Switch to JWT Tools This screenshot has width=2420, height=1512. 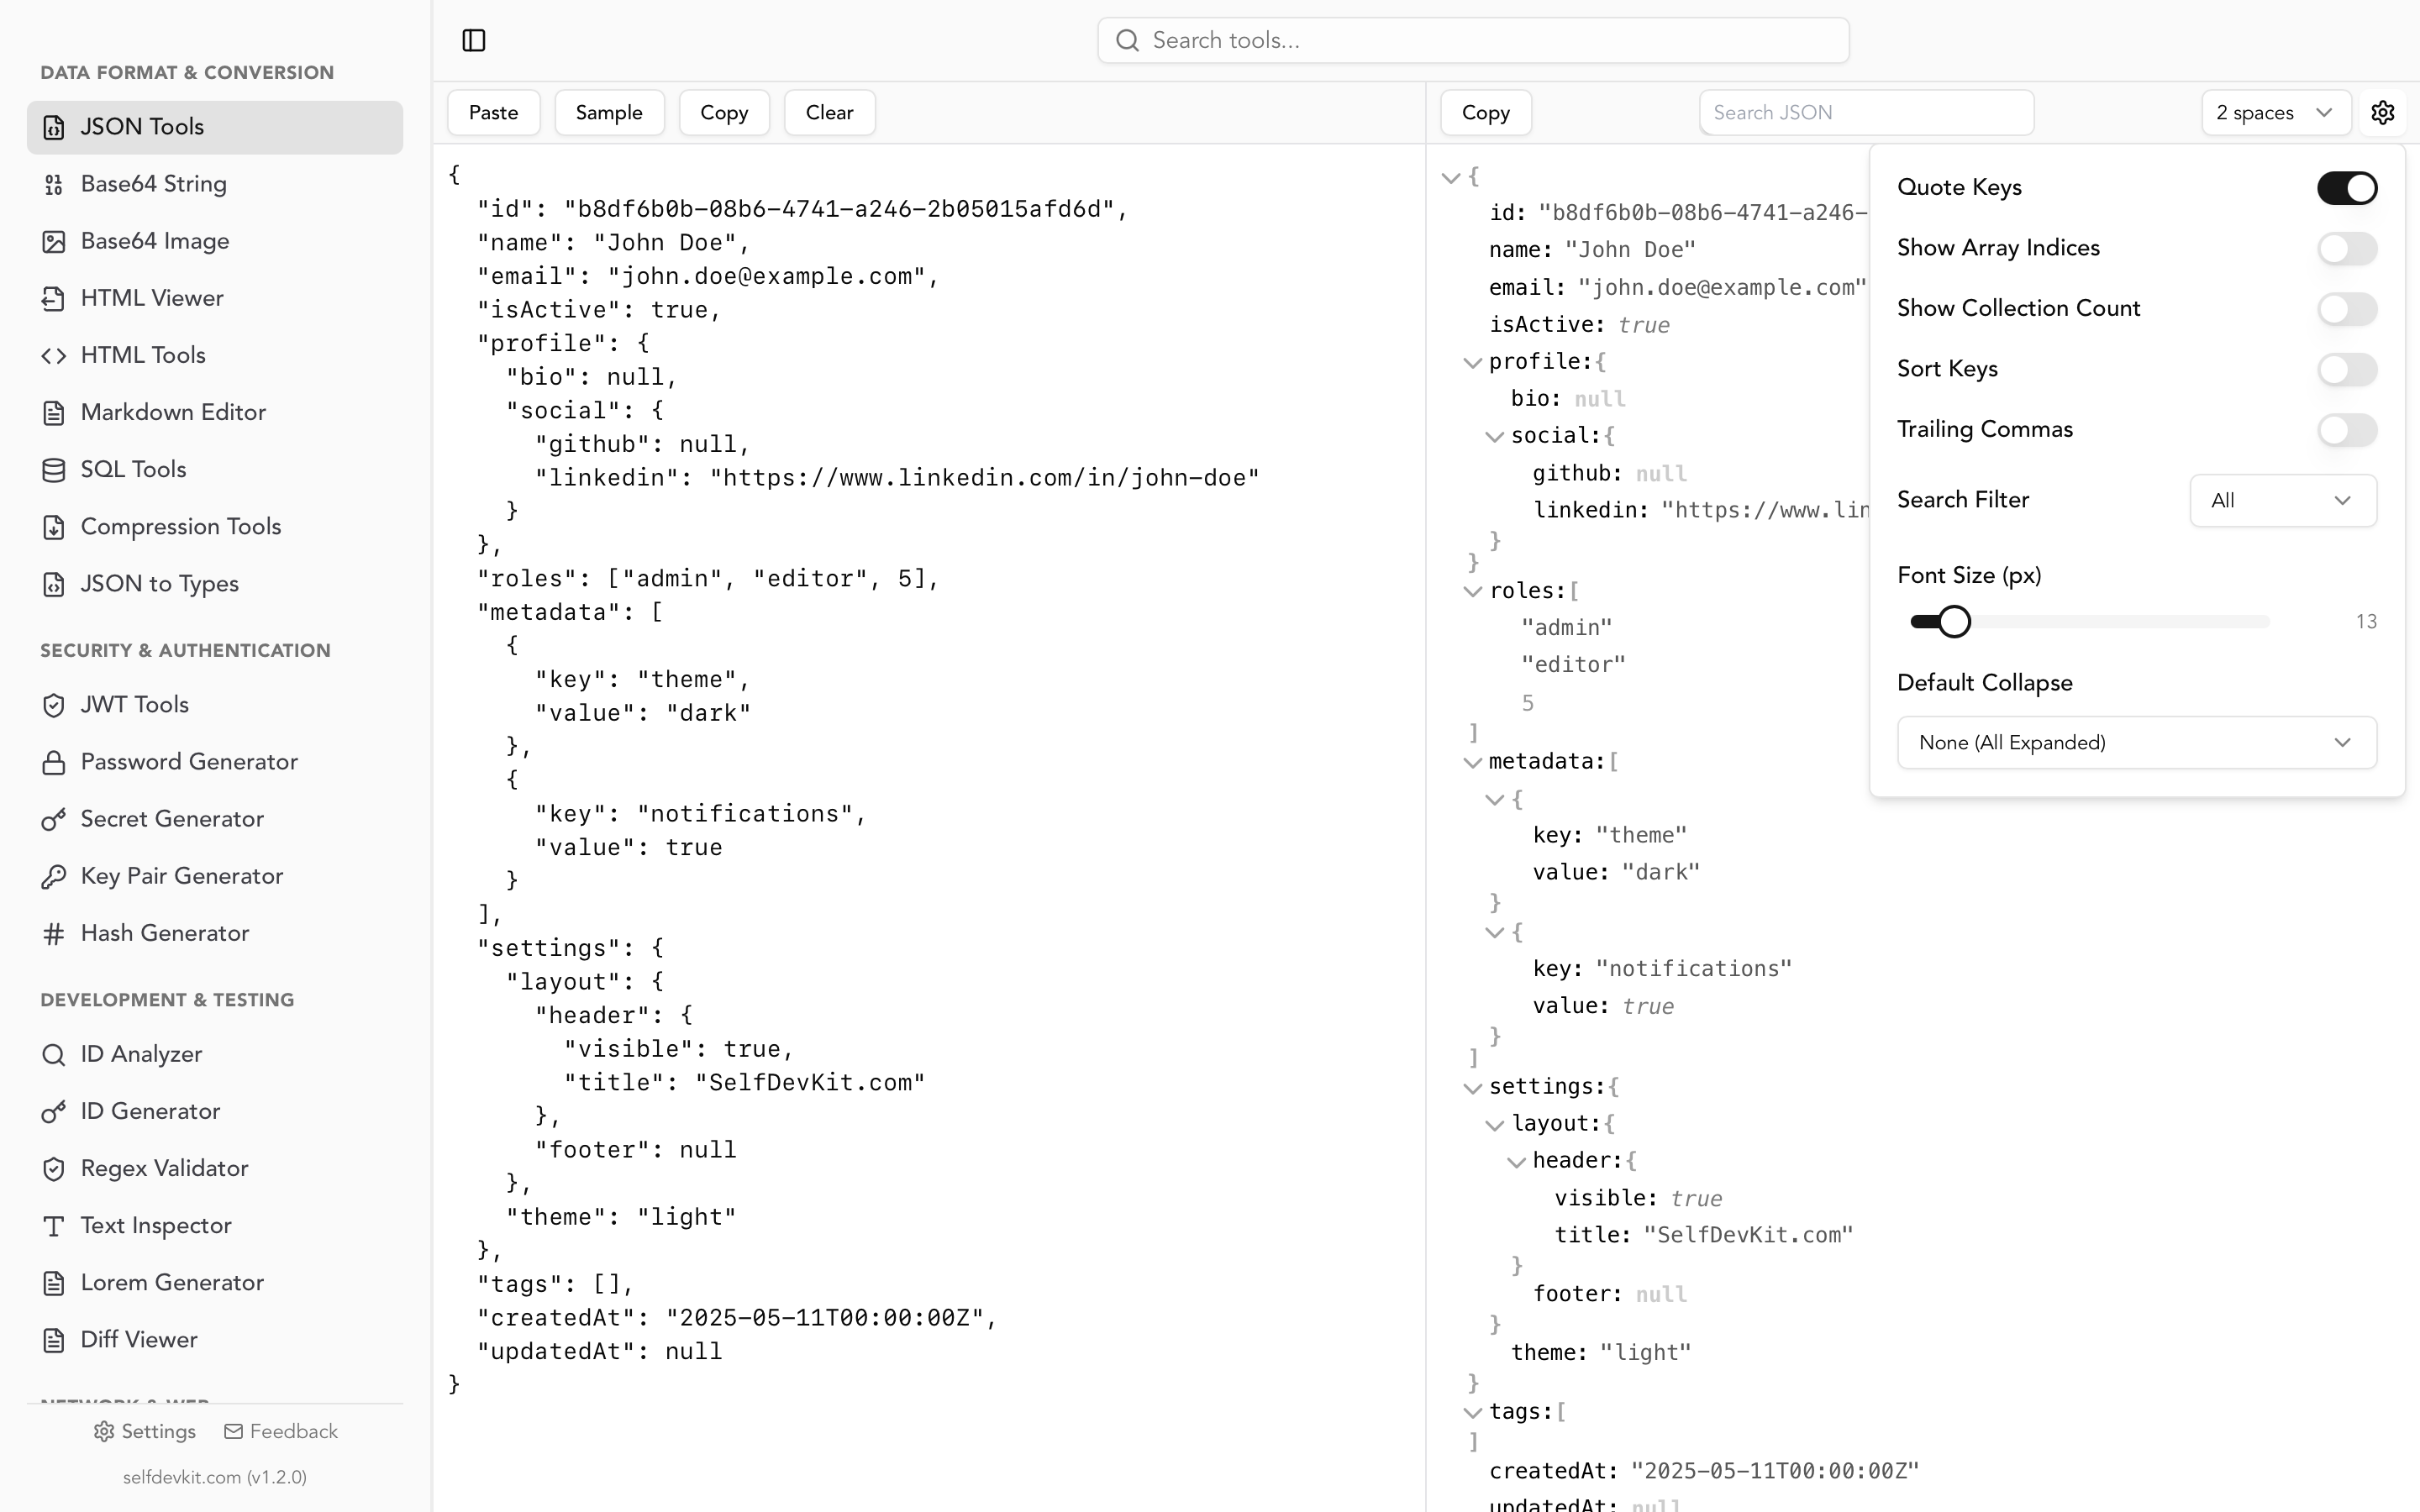(215, 705)
